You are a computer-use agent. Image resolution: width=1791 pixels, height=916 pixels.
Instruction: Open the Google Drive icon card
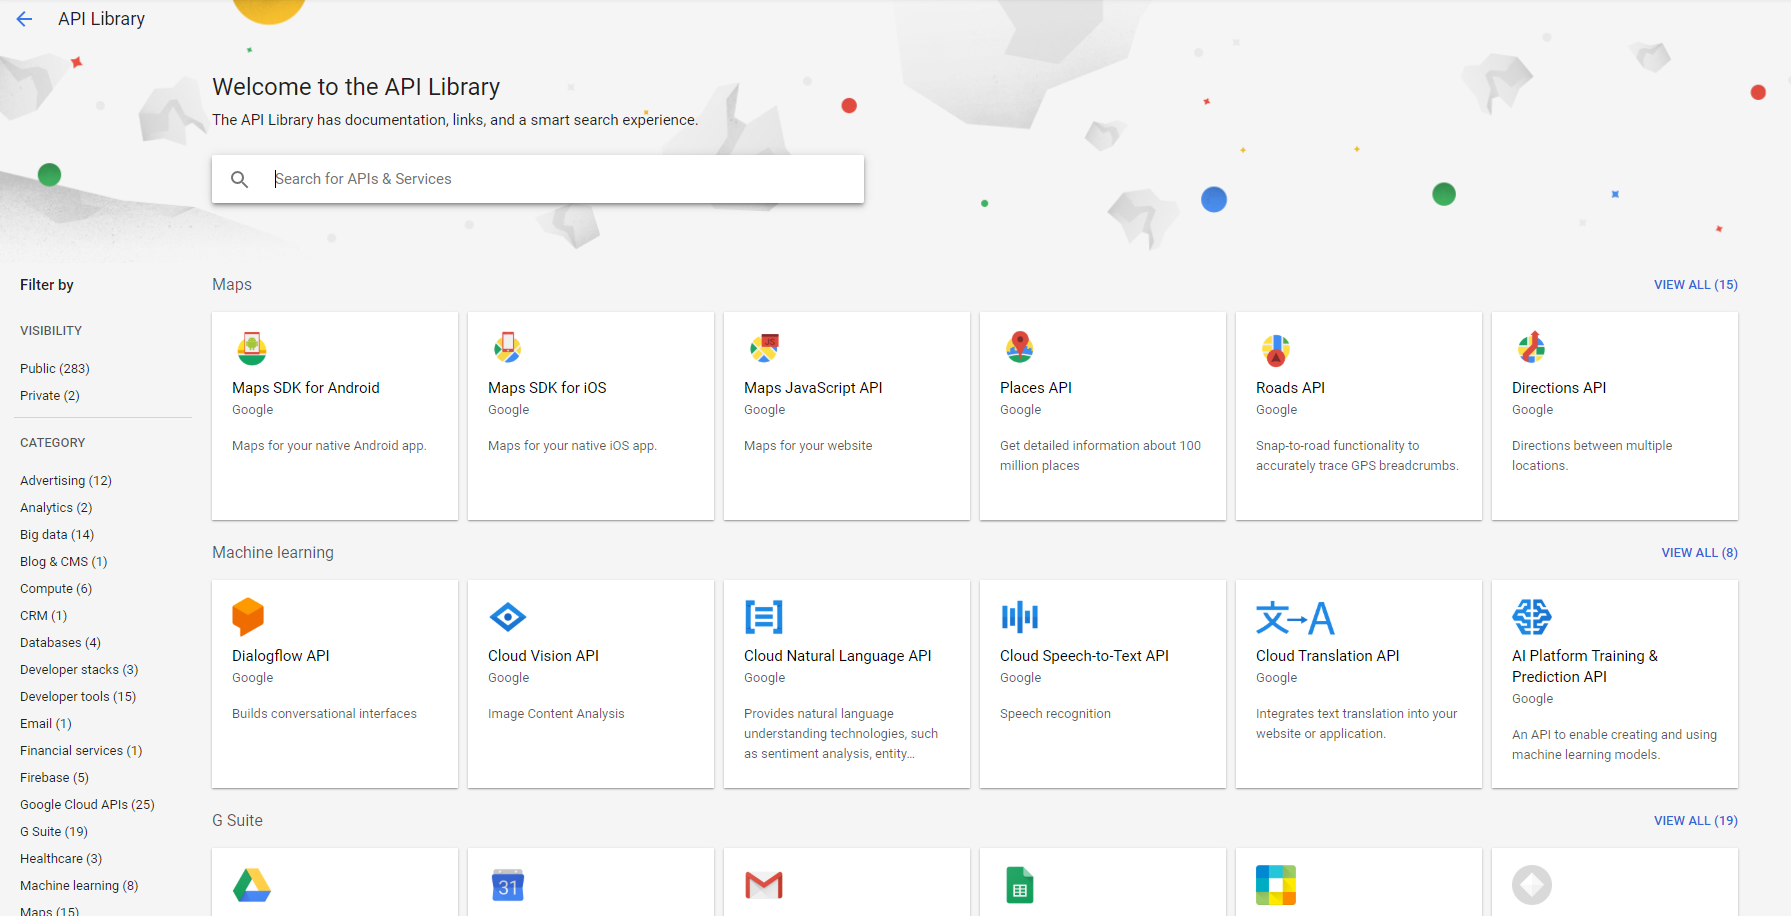coord(252,885)
